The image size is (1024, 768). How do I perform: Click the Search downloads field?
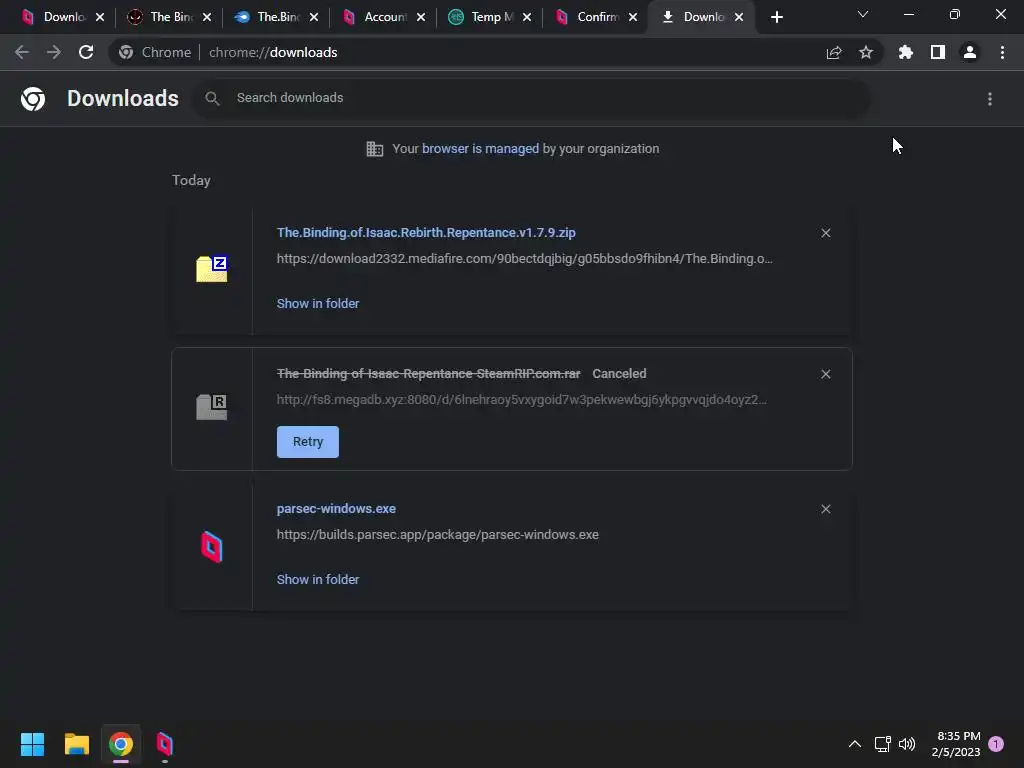[x=531, y=98]
